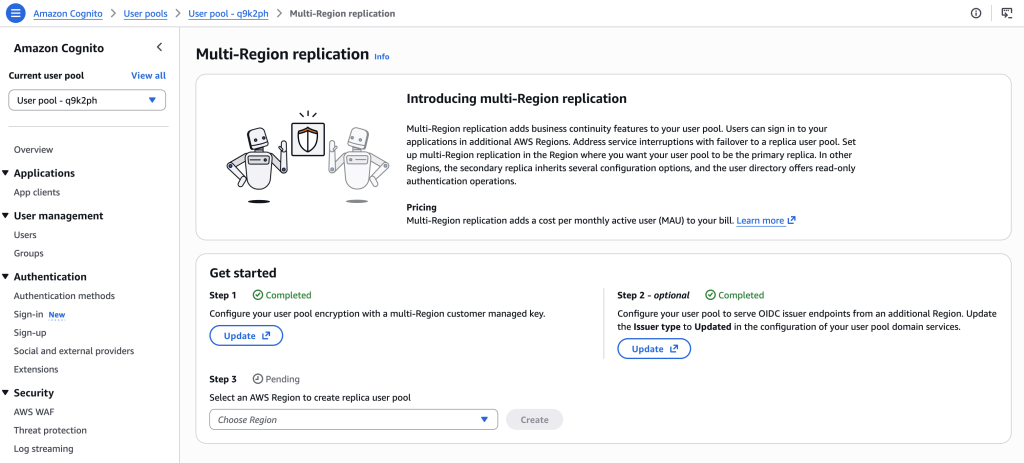Collapse the User management section
The width and height of the screenshot is (1024, 463).
pos(6,216)
